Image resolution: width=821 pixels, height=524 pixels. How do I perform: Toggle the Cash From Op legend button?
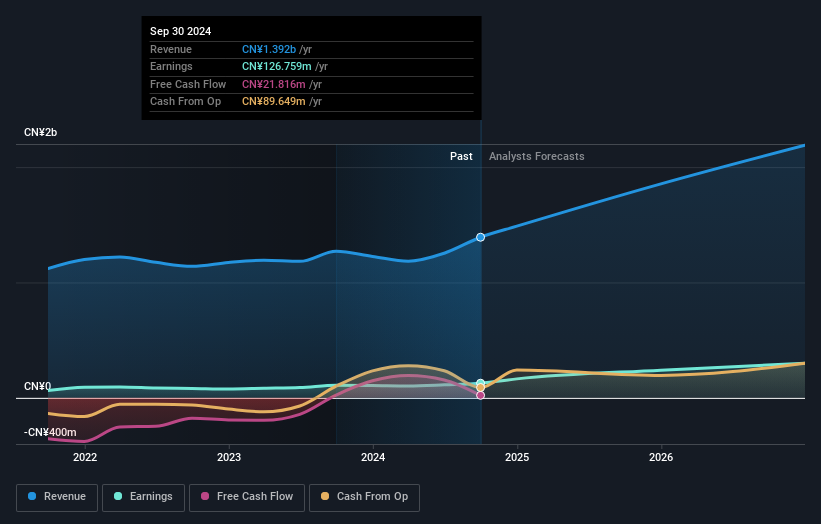click(364, 497)
